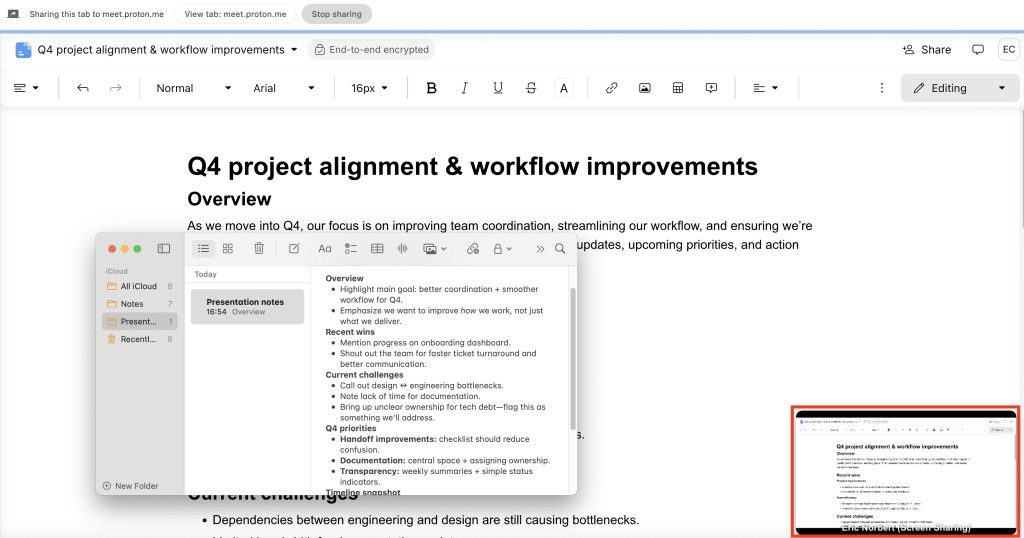
Task: Click the Proton Docs page scrollbar
Action: (1020, 168)
